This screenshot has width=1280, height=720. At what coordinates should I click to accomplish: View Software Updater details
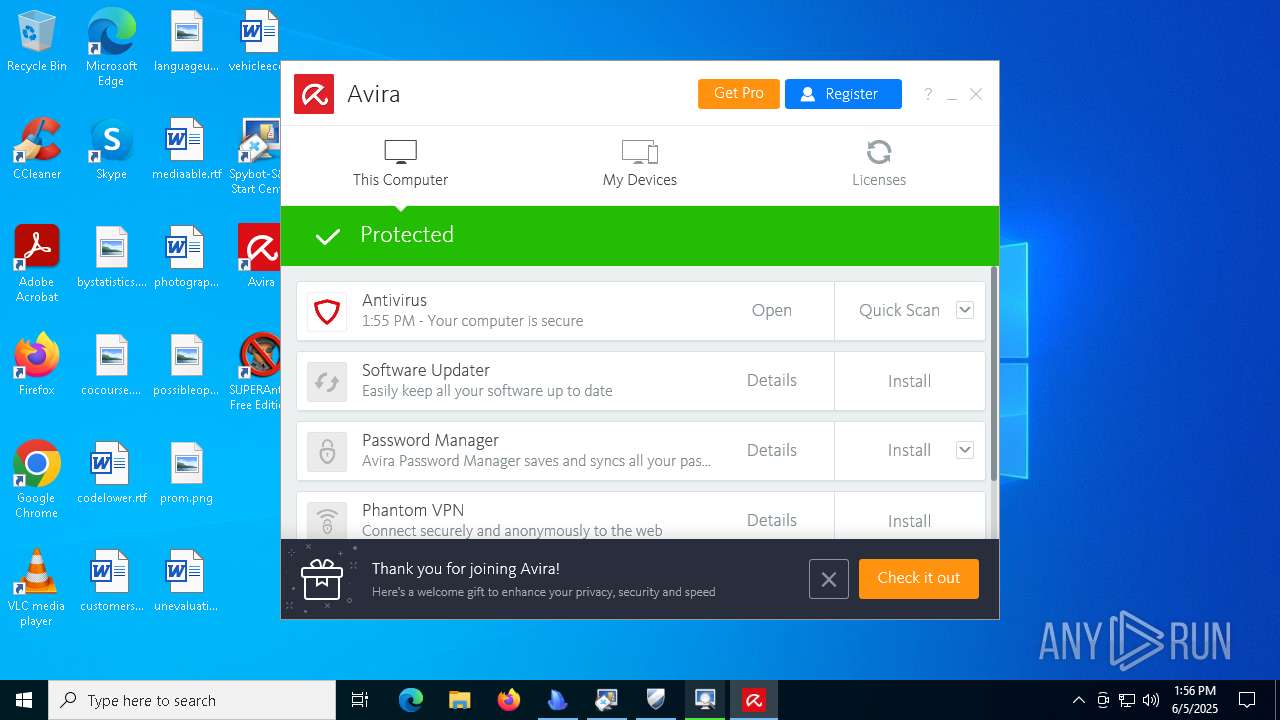pyautogui.click(x=772, y=380)
